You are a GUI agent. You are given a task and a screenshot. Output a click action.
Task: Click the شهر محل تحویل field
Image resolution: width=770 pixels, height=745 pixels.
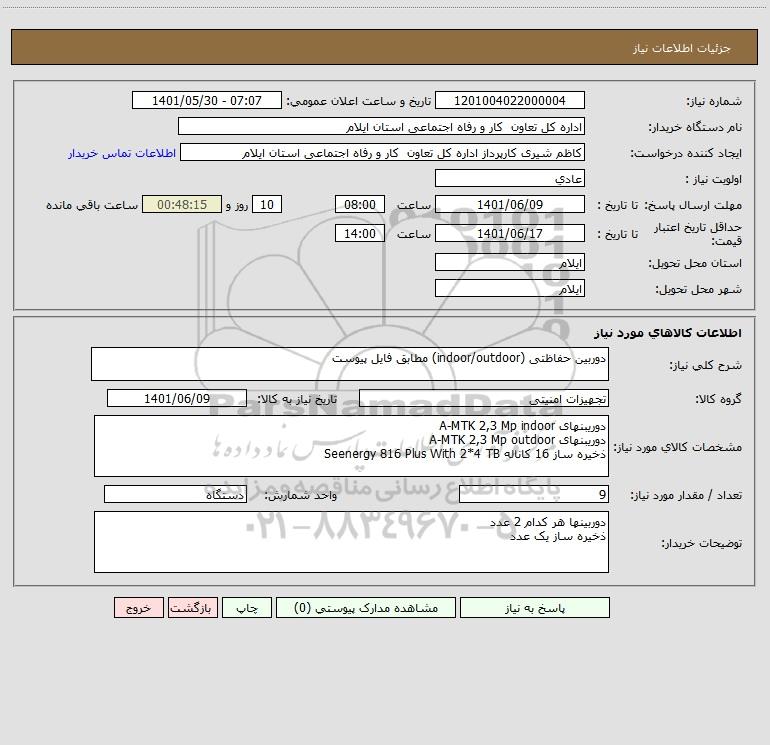point(510,288)
